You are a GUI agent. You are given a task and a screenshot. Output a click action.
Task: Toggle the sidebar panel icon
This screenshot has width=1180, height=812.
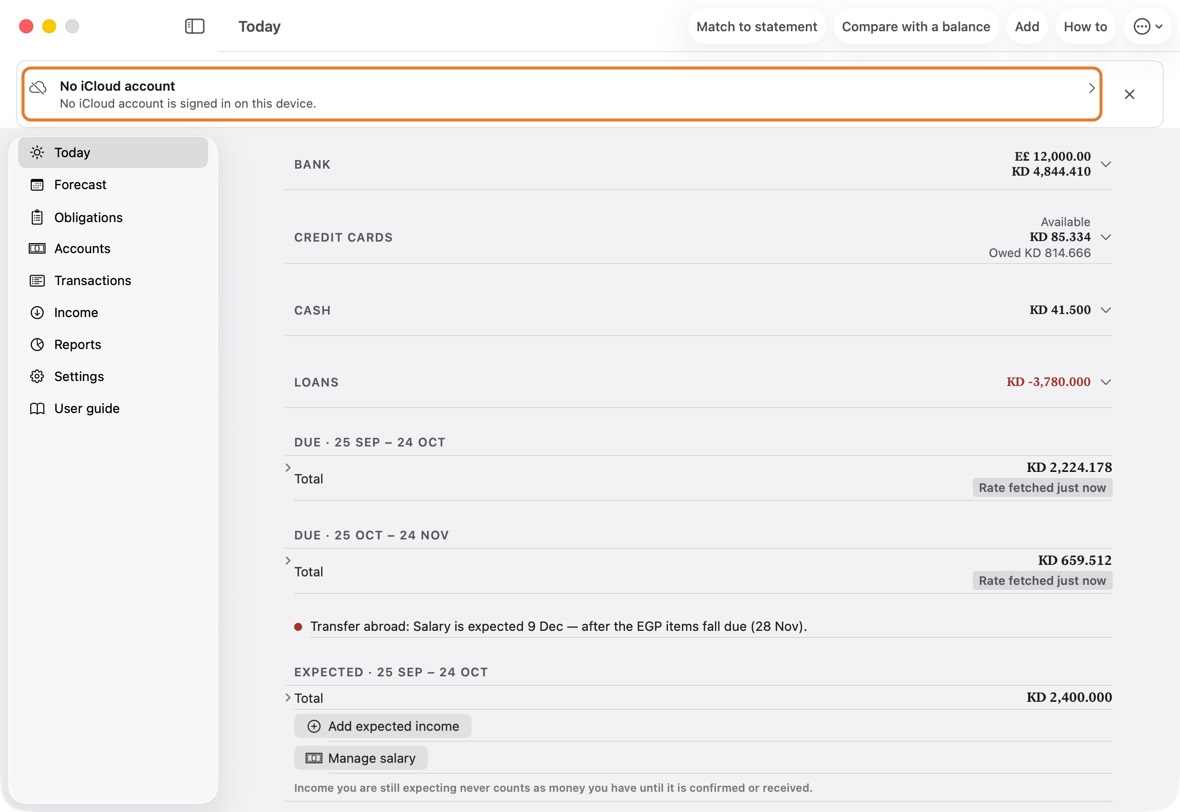coord(194,26)
